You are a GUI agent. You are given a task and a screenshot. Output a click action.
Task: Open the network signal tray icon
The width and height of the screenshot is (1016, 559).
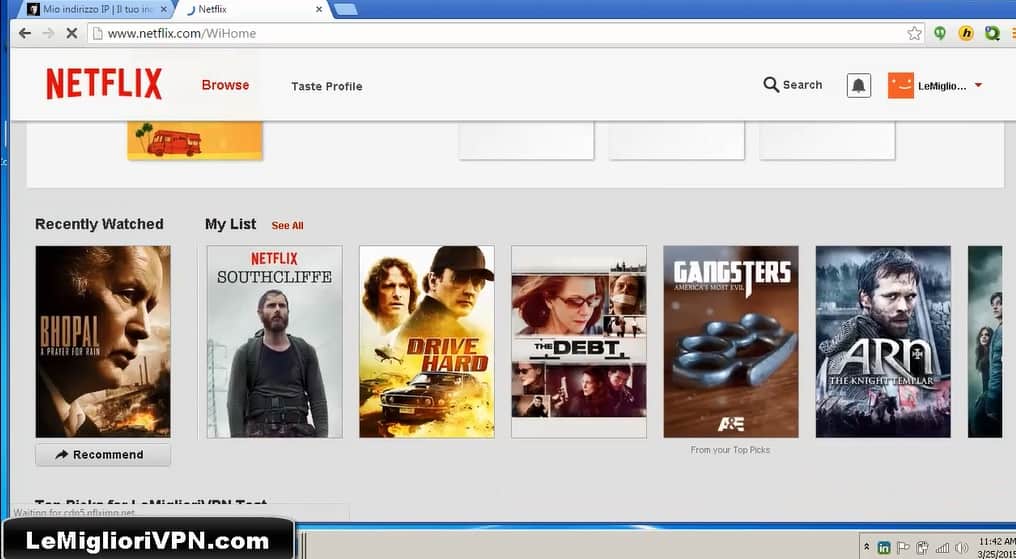[x=942, y=548]
